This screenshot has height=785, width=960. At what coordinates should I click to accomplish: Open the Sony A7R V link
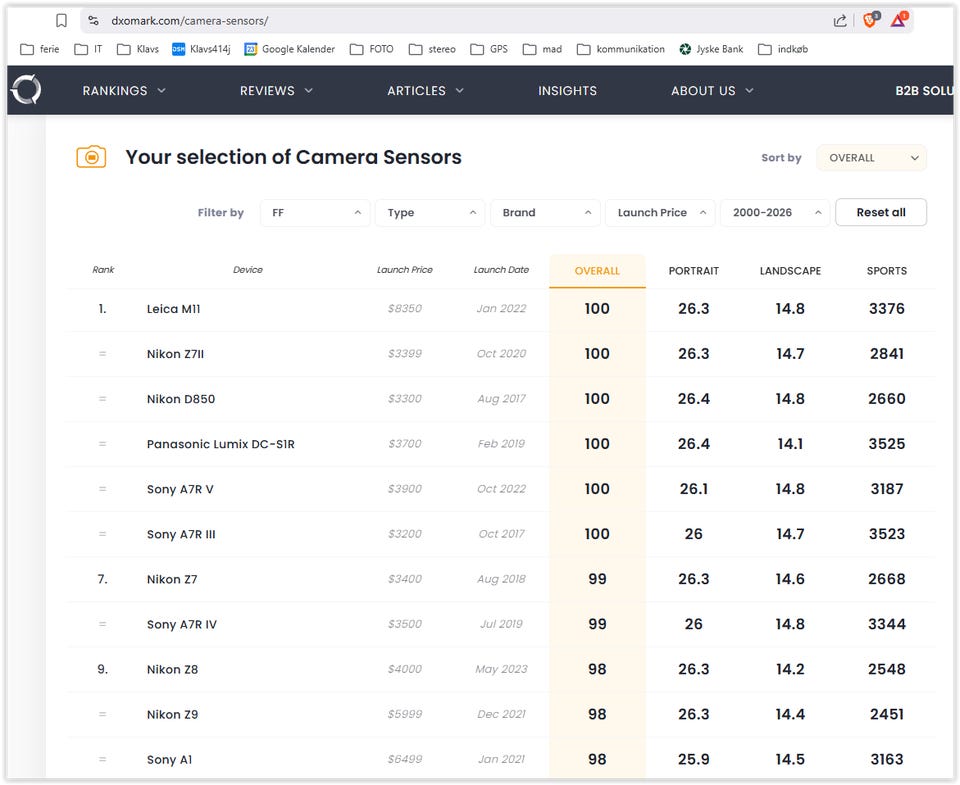tap(180, 489)
